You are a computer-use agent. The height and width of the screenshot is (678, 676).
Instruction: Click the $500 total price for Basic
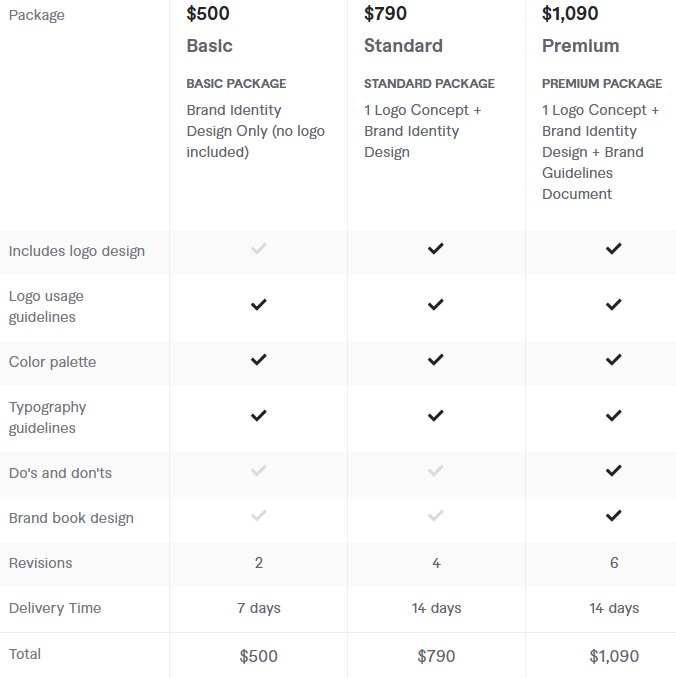258,656
